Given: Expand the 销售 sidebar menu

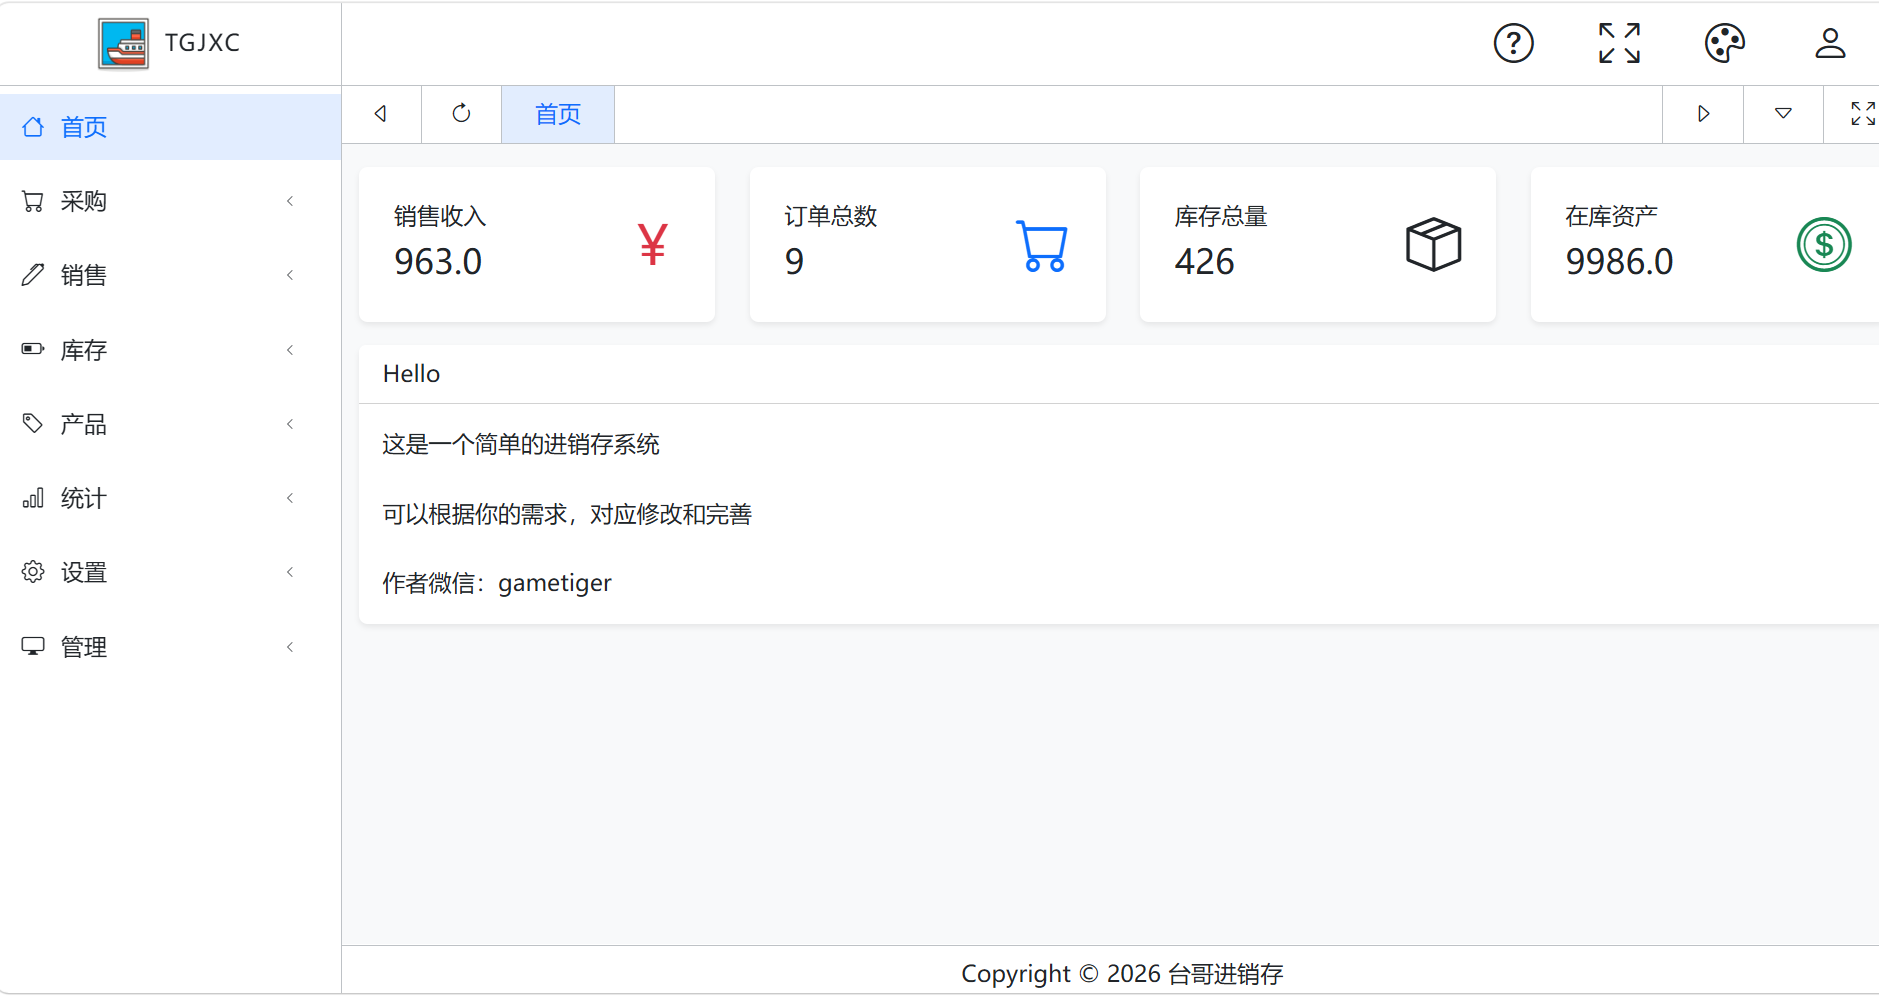Looking at the screenshot, I should 170,275.
